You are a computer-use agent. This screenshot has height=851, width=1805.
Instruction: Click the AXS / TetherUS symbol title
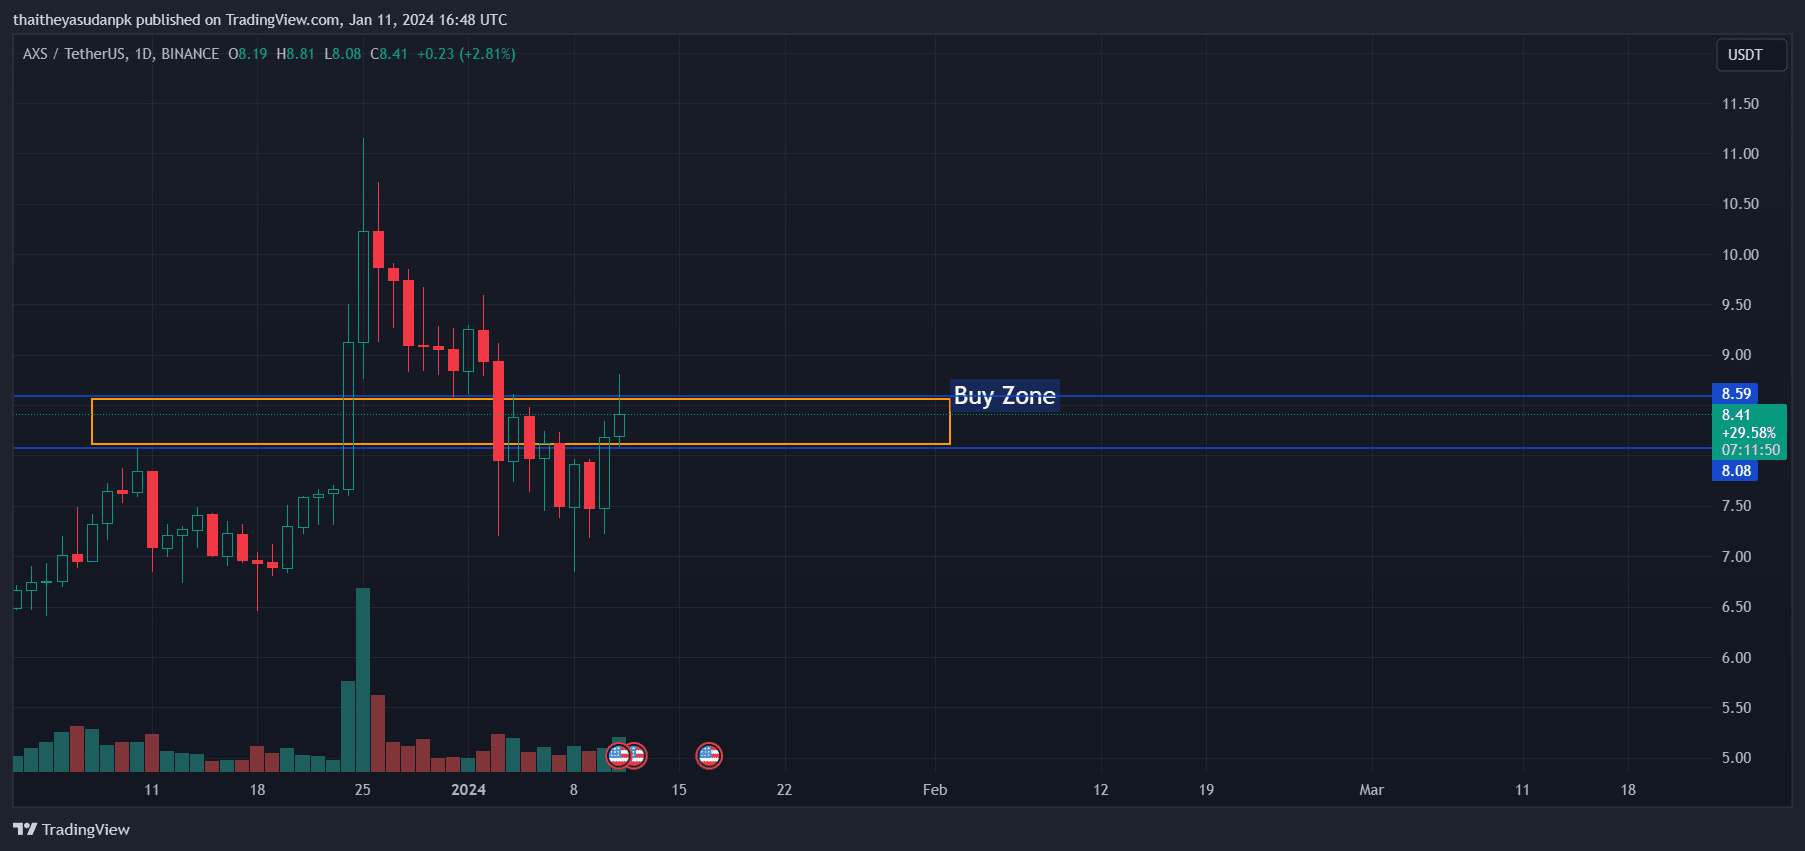coord(120,54)
